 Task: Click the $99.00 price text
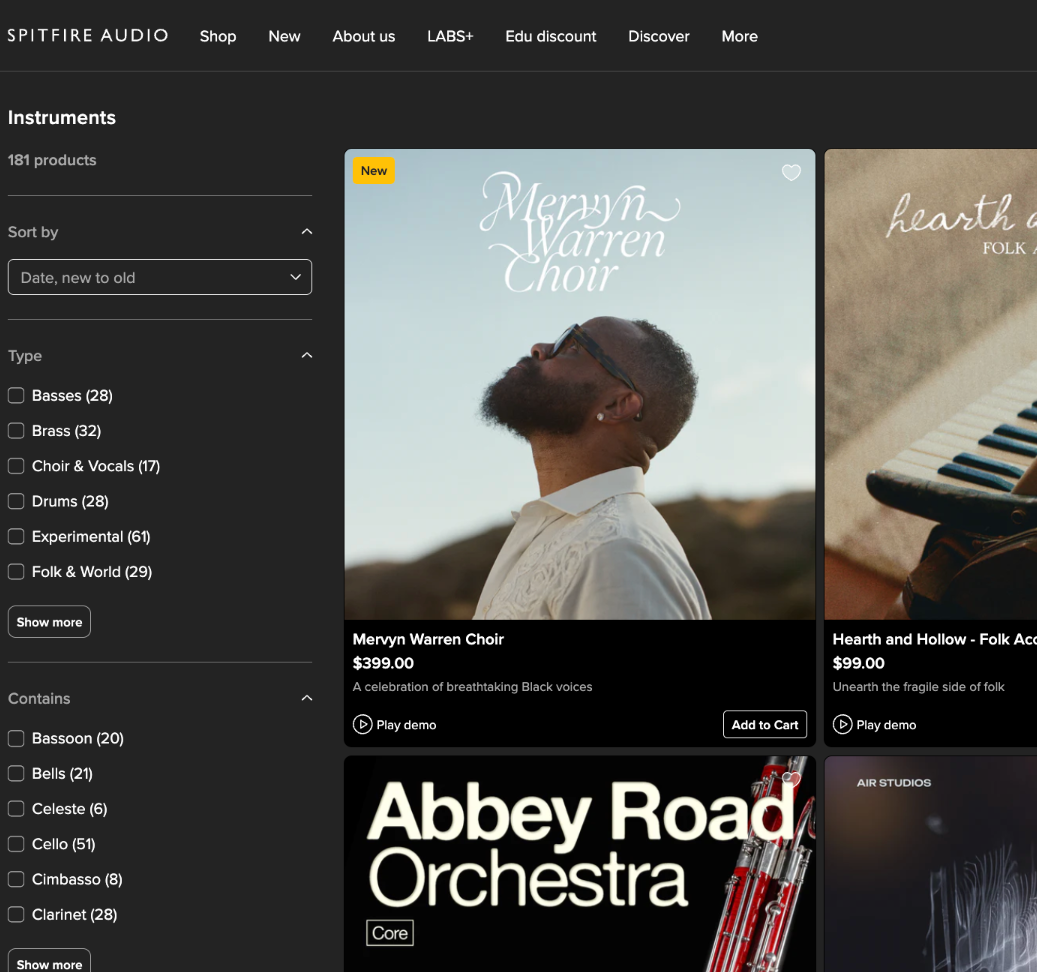click(858, 663)
